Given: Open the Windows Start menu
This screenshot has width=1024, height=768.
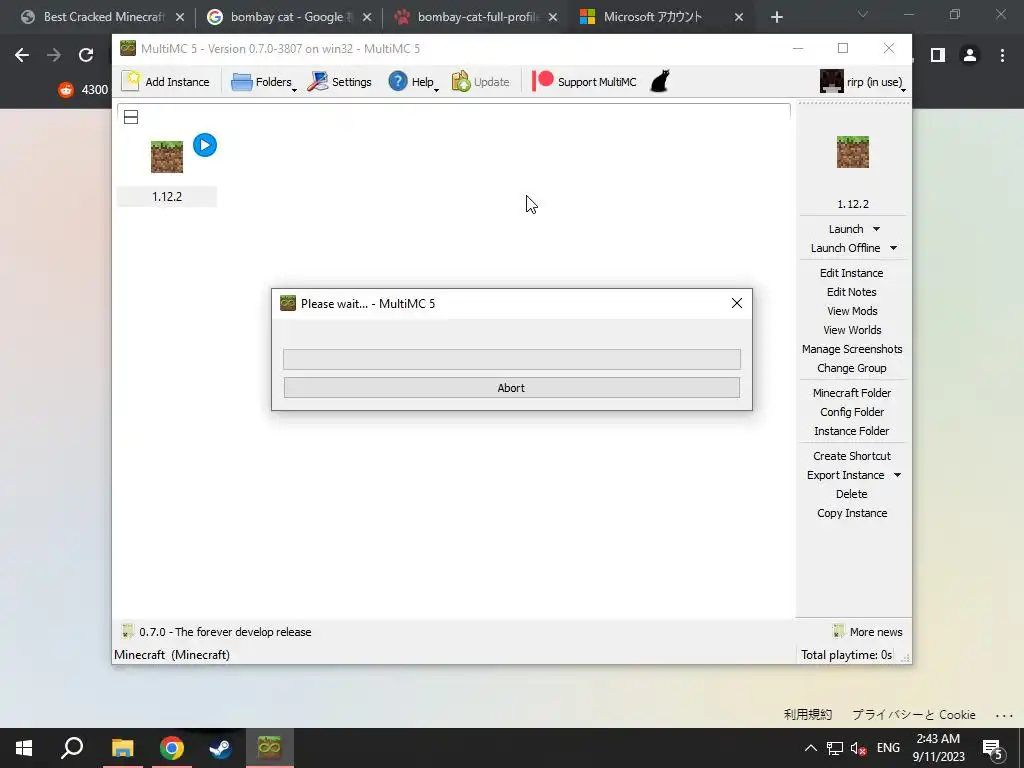Looking at the screenshot, I should (x=24, y=748).
